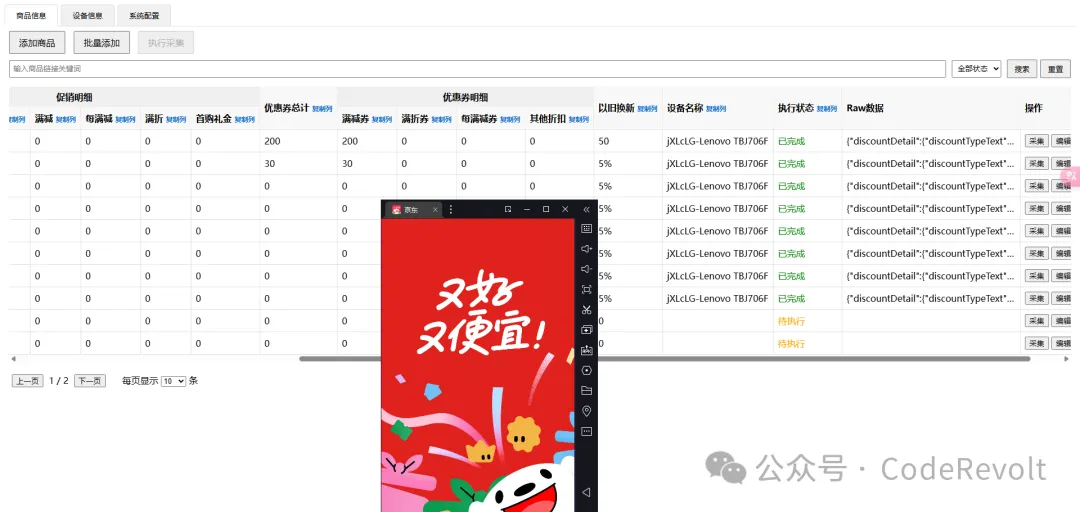Click the 执行采集 button
Image resolution: width=1080 pixels, height=512 pixels.
tap(166, 43)
